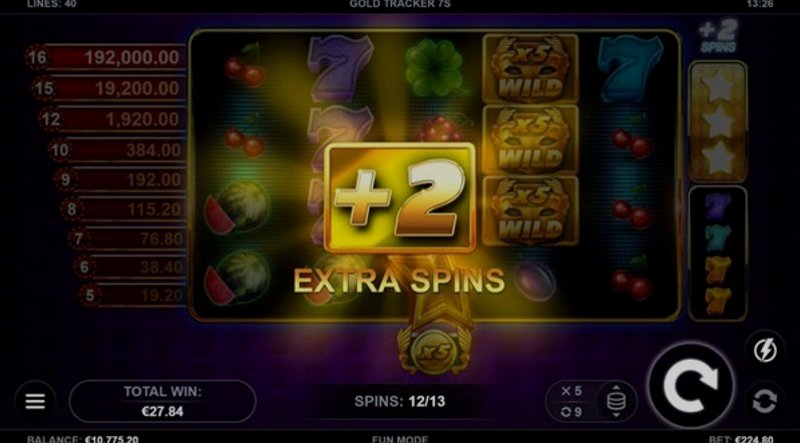Select the 19,200.00 prize row
Image resolution: width=800 pixels, height=443 pixels.
point(109,89)
